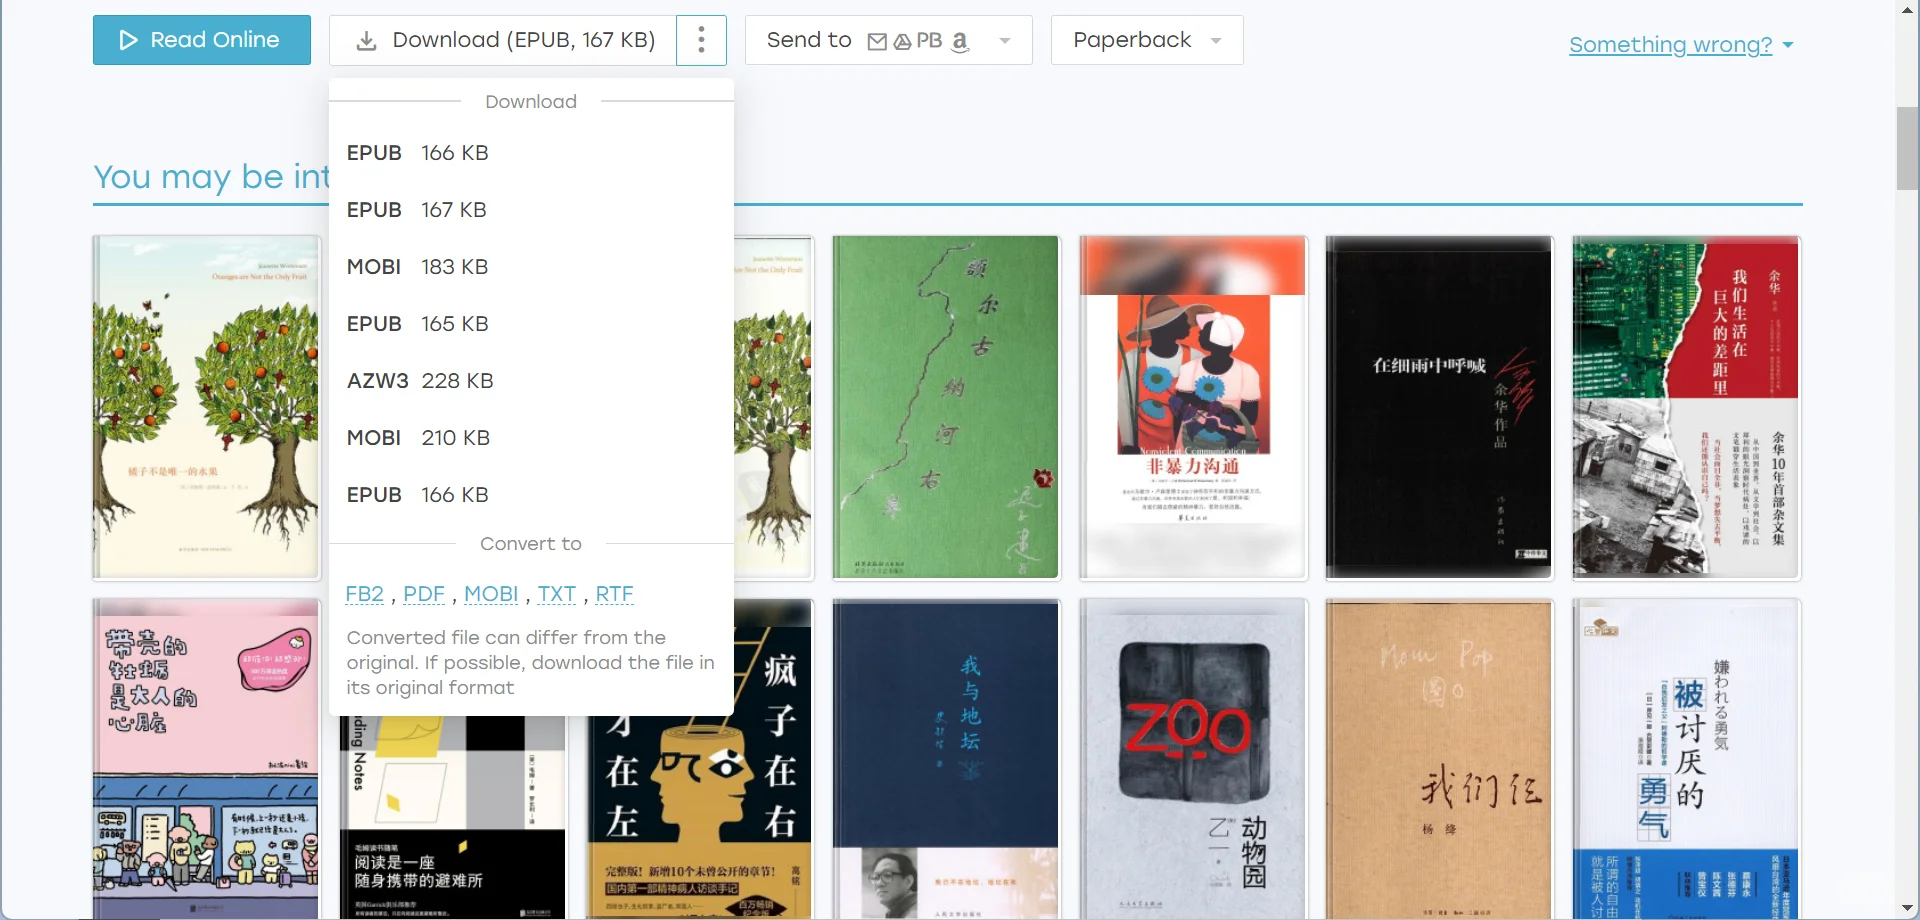The image size is (1920, 920).
Task: Open the black 在细雨中呼喊 book cover
Action: click(1439, 408)
